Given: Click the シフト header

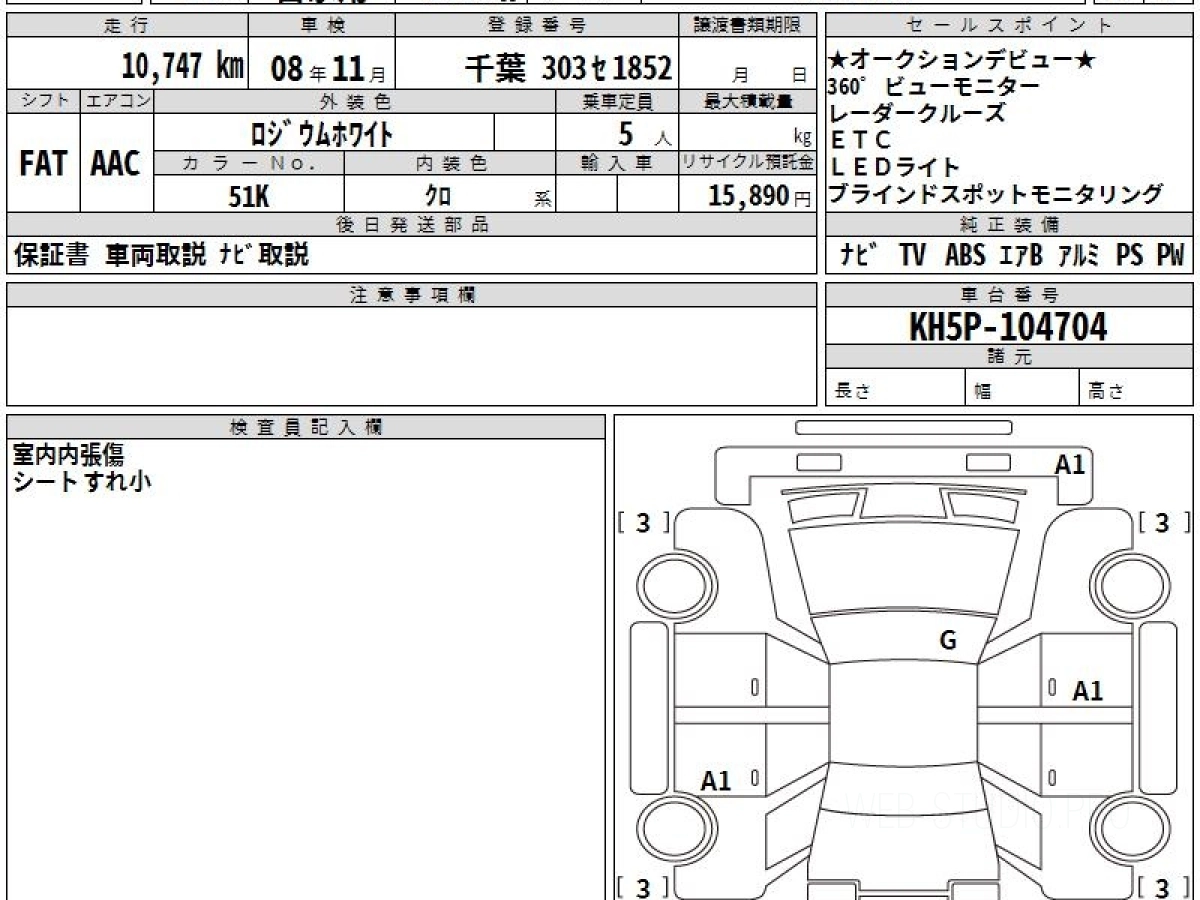Looking at the screenshot, I should (43, 101).
